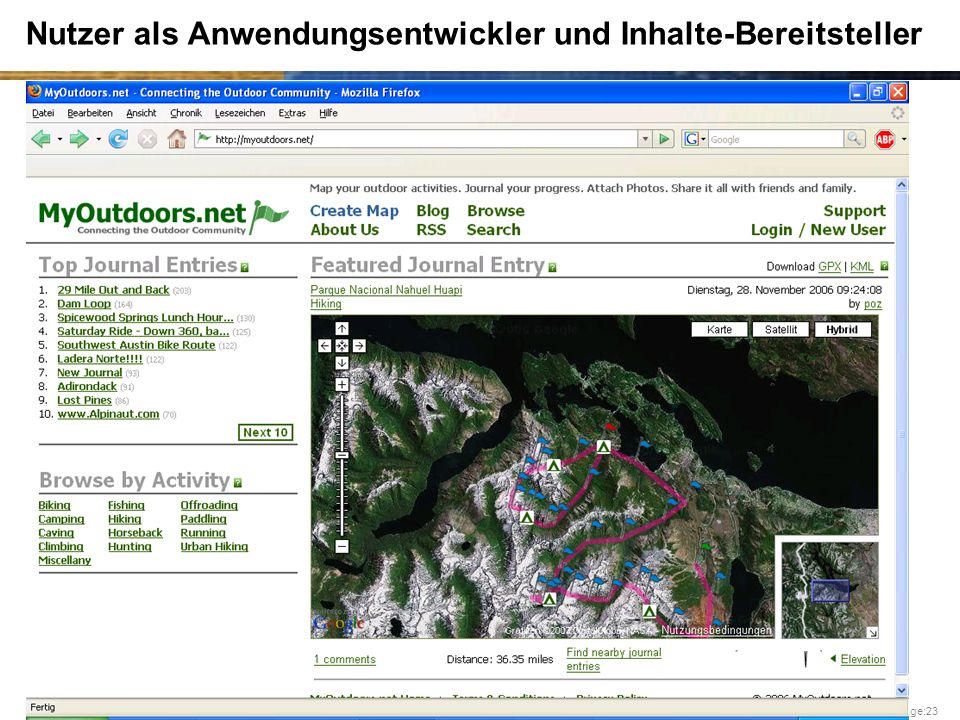Click into the Google search box
960x720 pixels.
coord(776,139)
